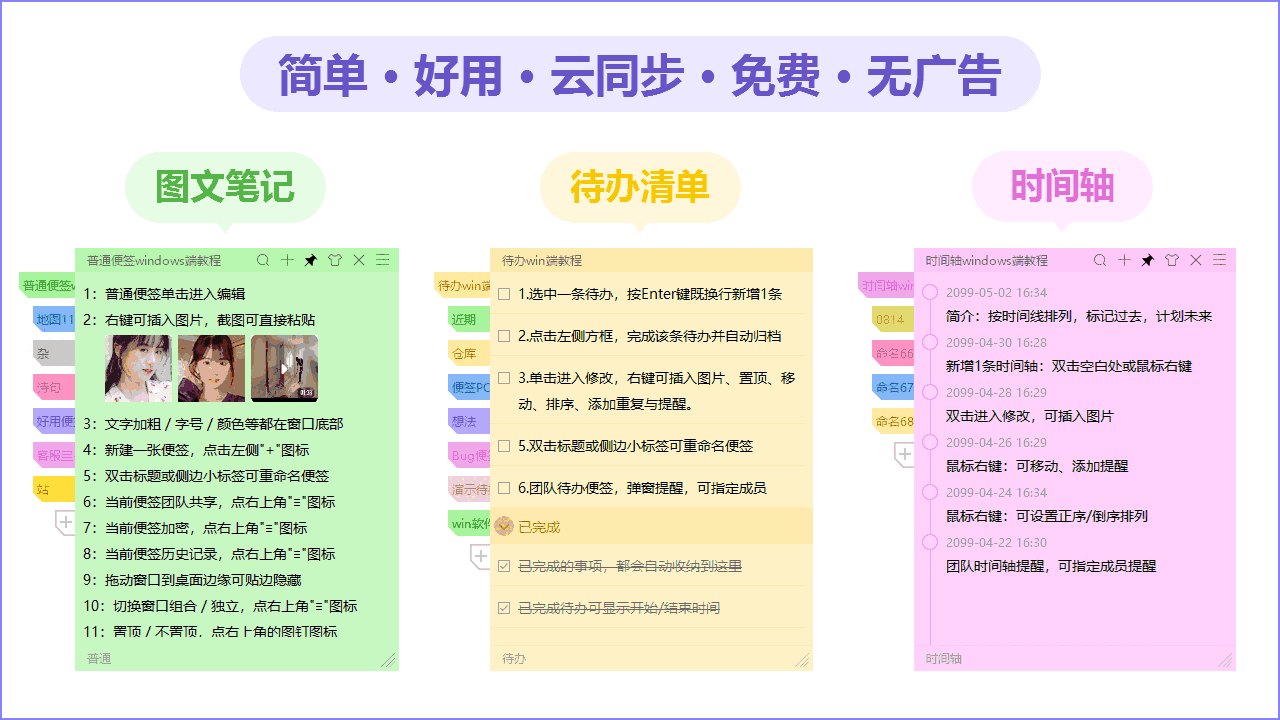Open search in the 普通便签windows端教程 note
This screenshot has height=720, width=1280.
coord(263,259)
